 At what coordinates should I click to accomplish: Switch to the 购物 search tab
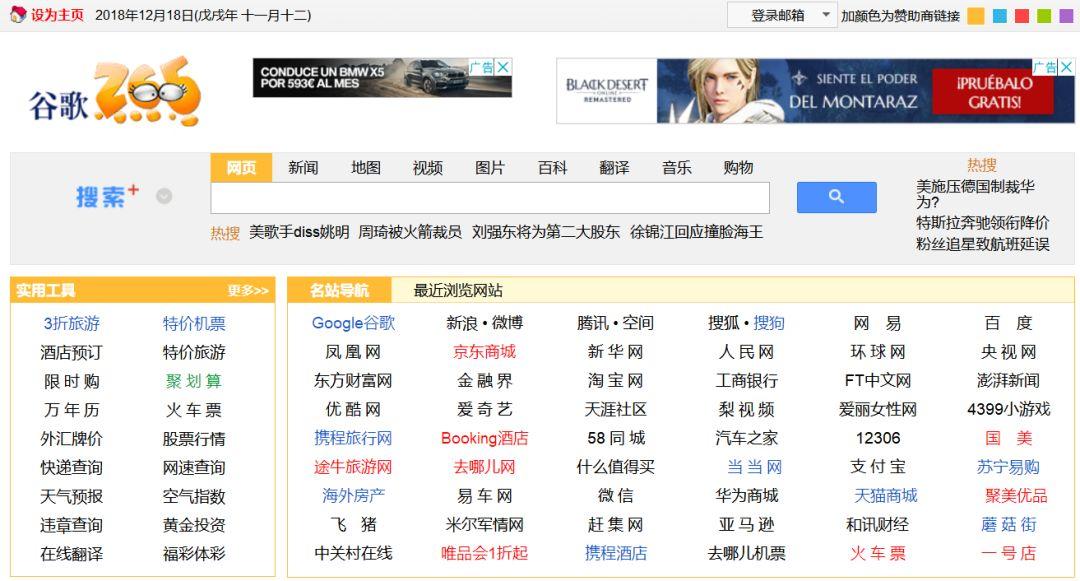click(x=738, y=167)
